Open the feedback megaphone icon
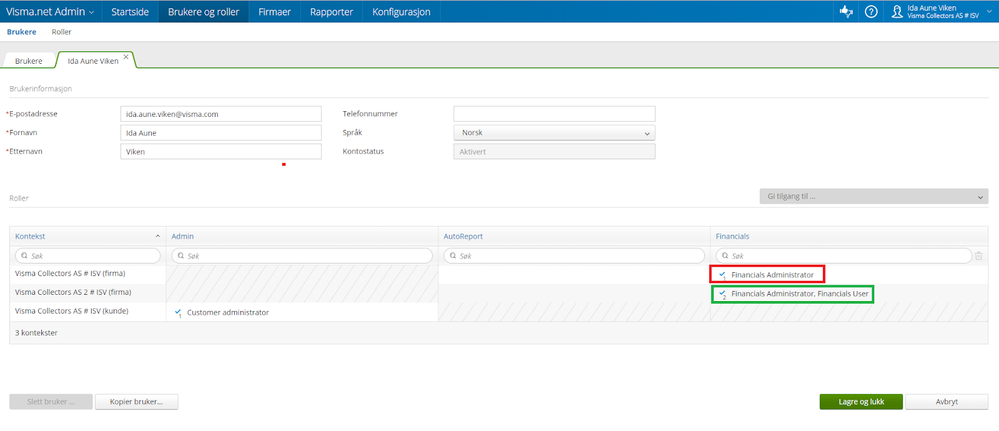999x431 pixels. point(847,11)
